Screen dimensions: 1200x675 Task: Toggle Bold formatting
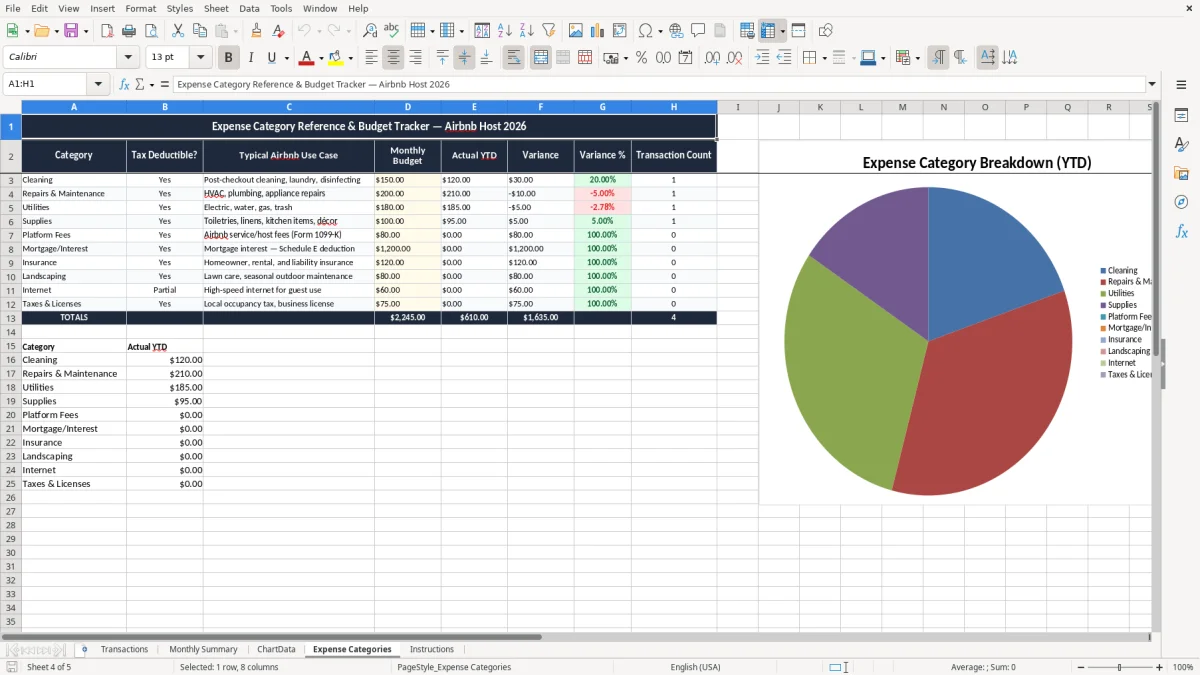tap(229, 58)
